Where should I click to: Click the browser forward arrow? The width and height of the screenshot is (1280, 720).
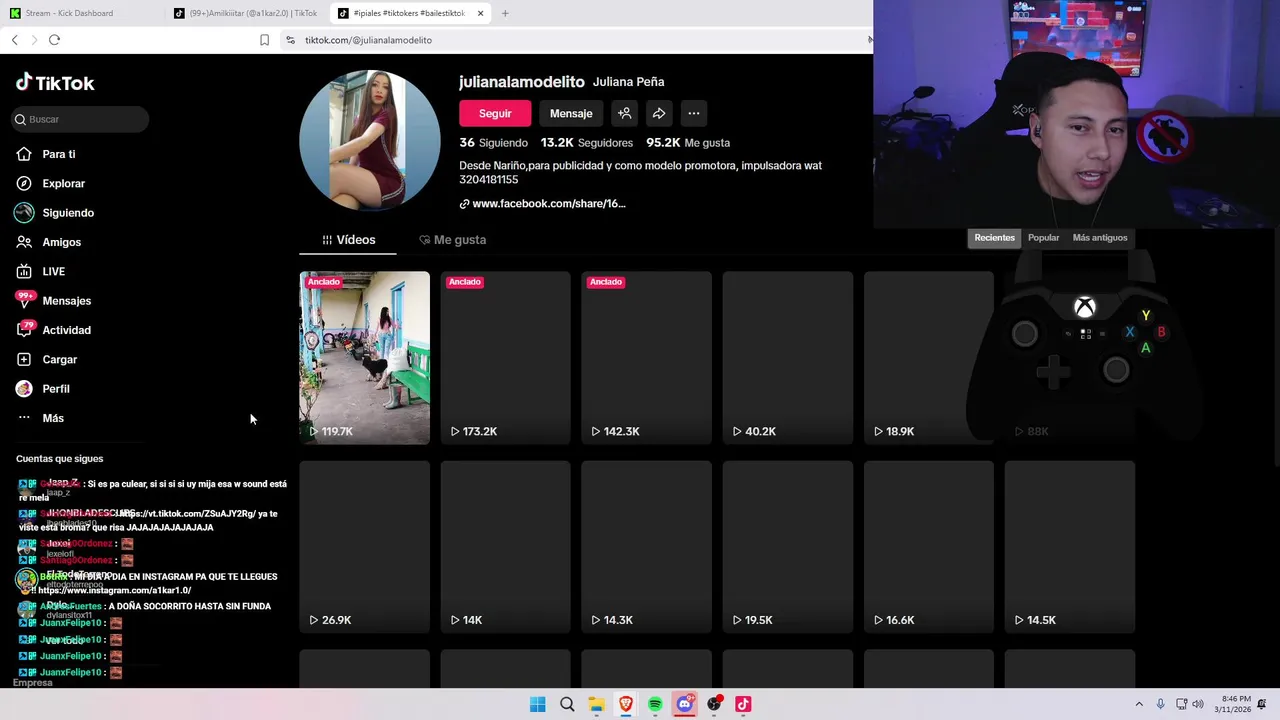pos(34,40)
